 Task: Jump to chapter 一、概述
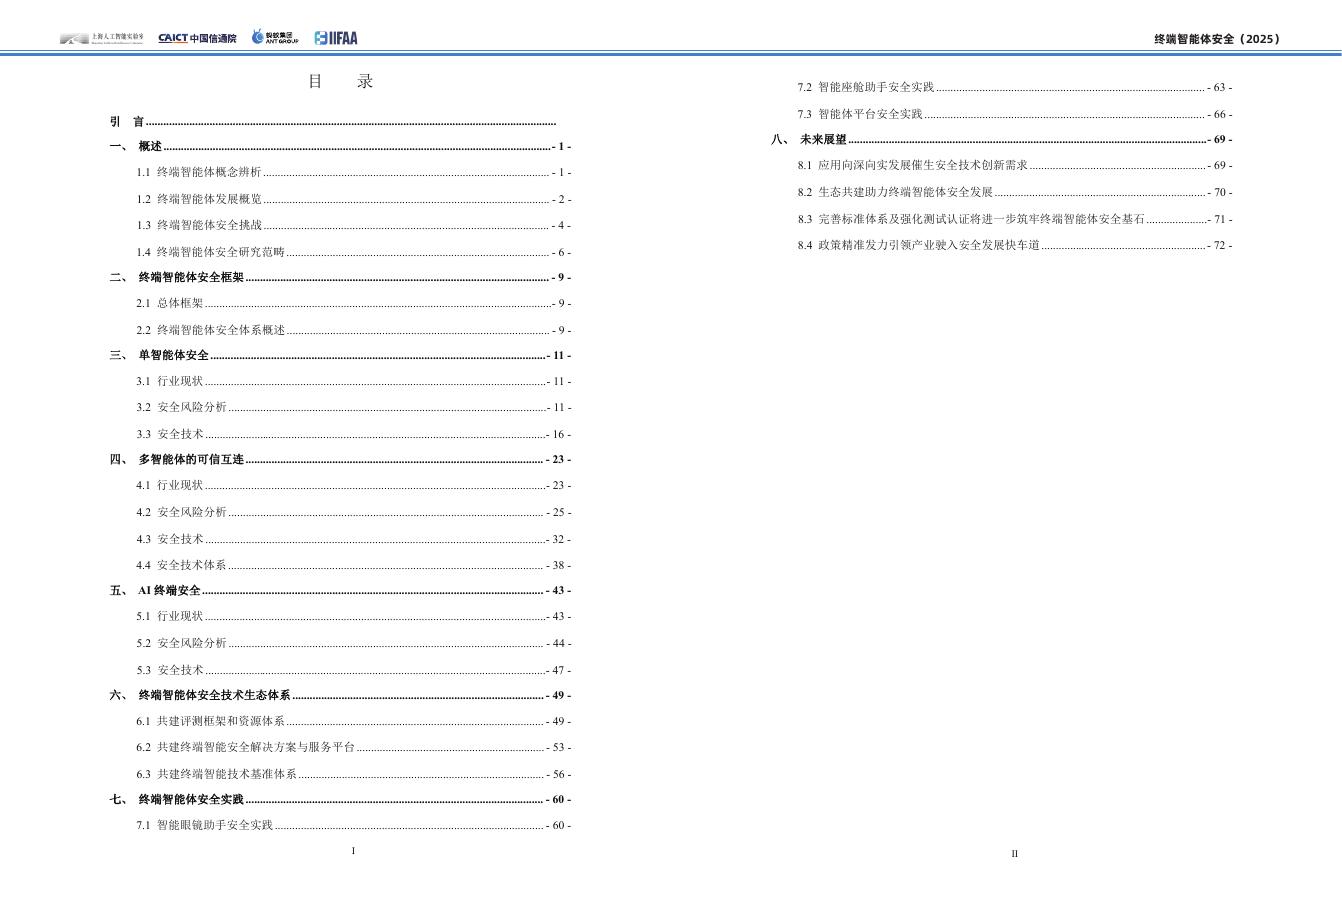(x=341, y=146)
